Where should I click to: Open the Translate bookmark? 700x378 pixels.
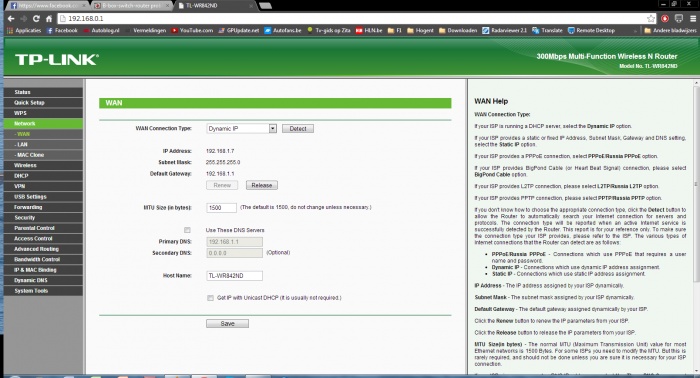(547, 30)
